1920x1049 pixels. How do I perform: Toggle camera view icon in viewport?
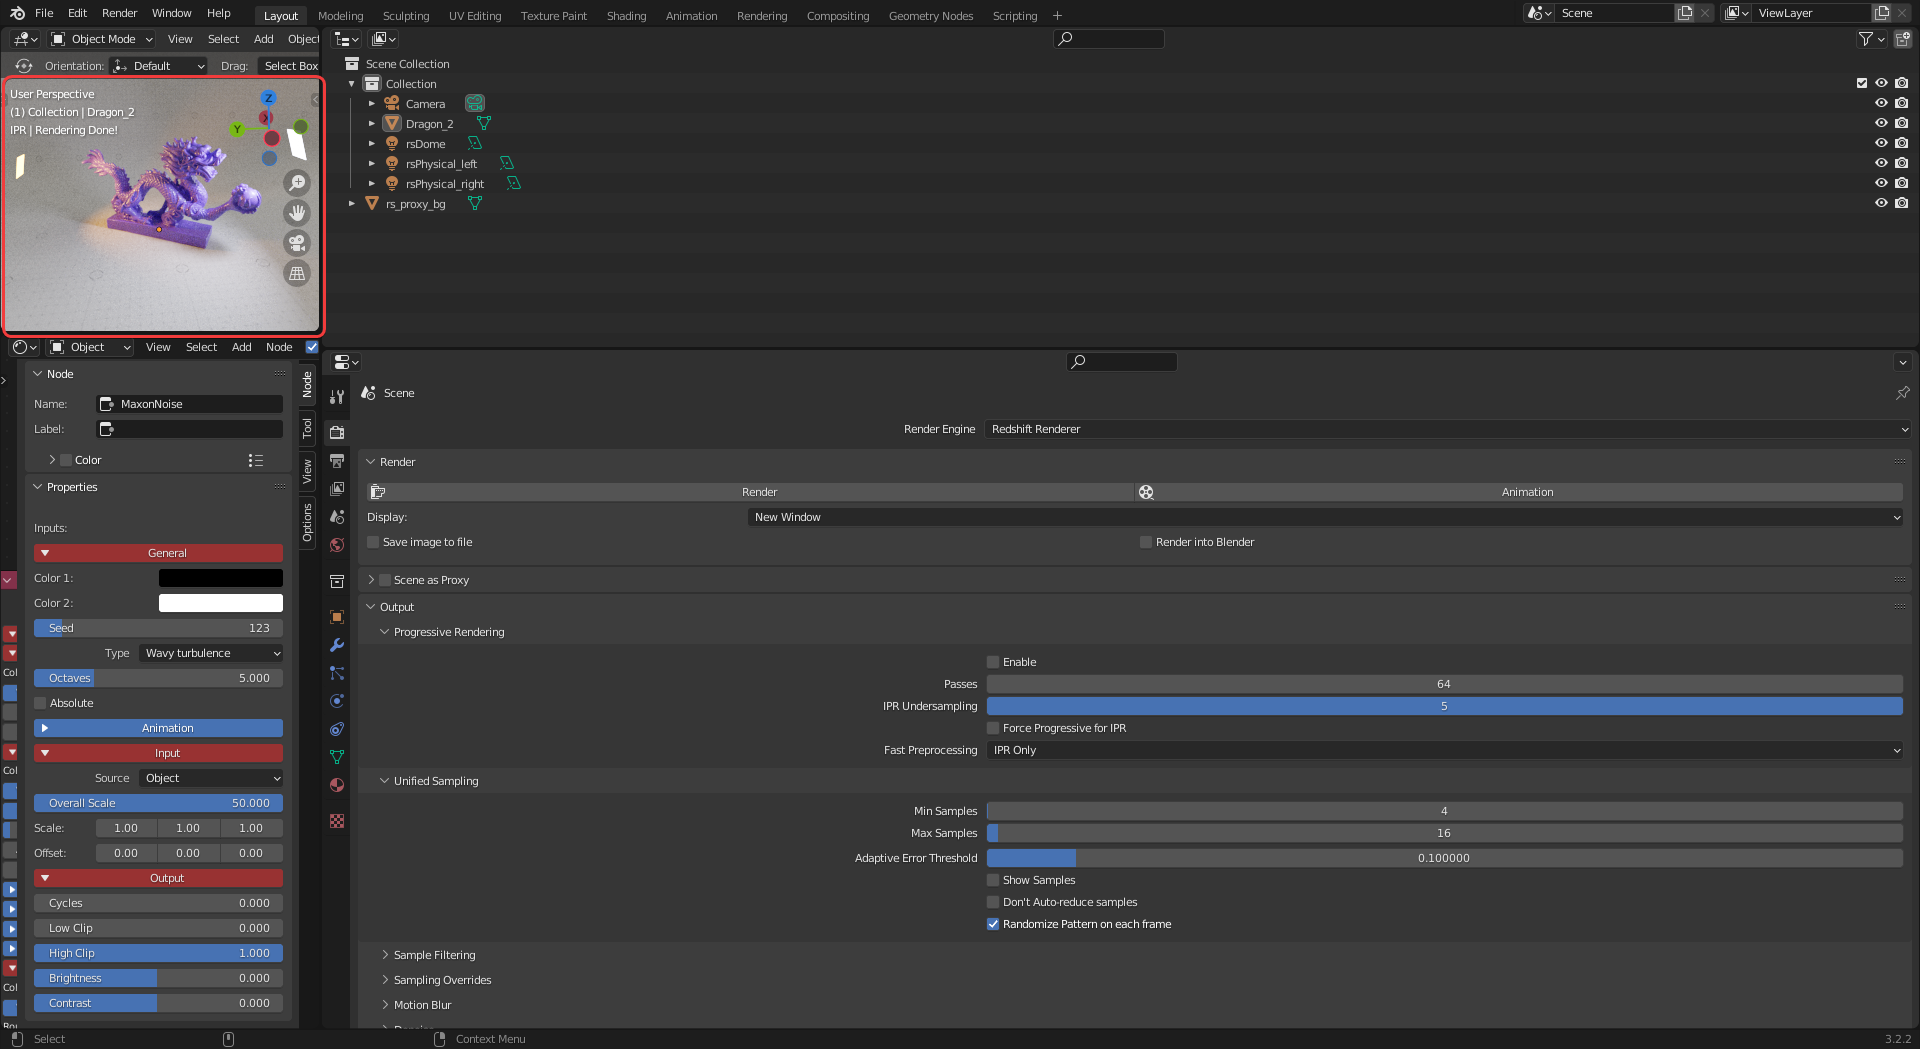click(x=297, y=243)
